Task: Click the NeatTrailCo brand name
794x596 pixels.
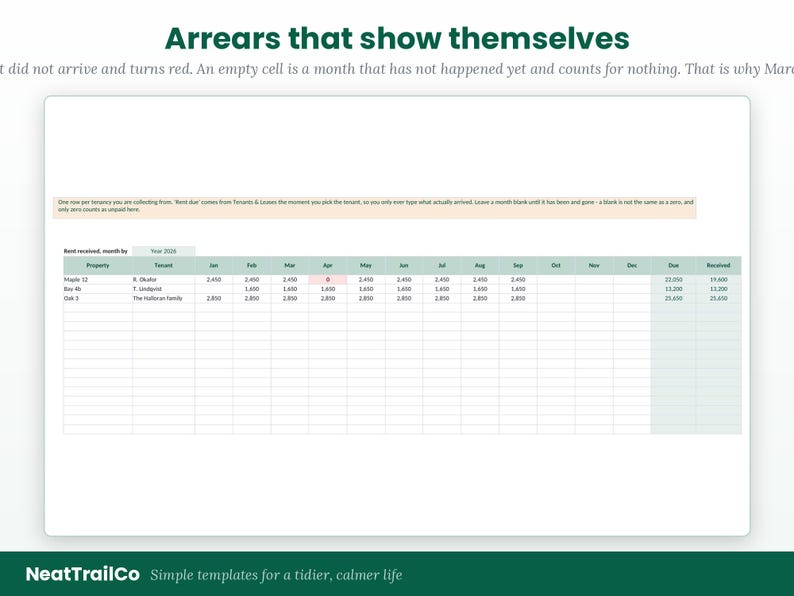Action: point(83,574)
